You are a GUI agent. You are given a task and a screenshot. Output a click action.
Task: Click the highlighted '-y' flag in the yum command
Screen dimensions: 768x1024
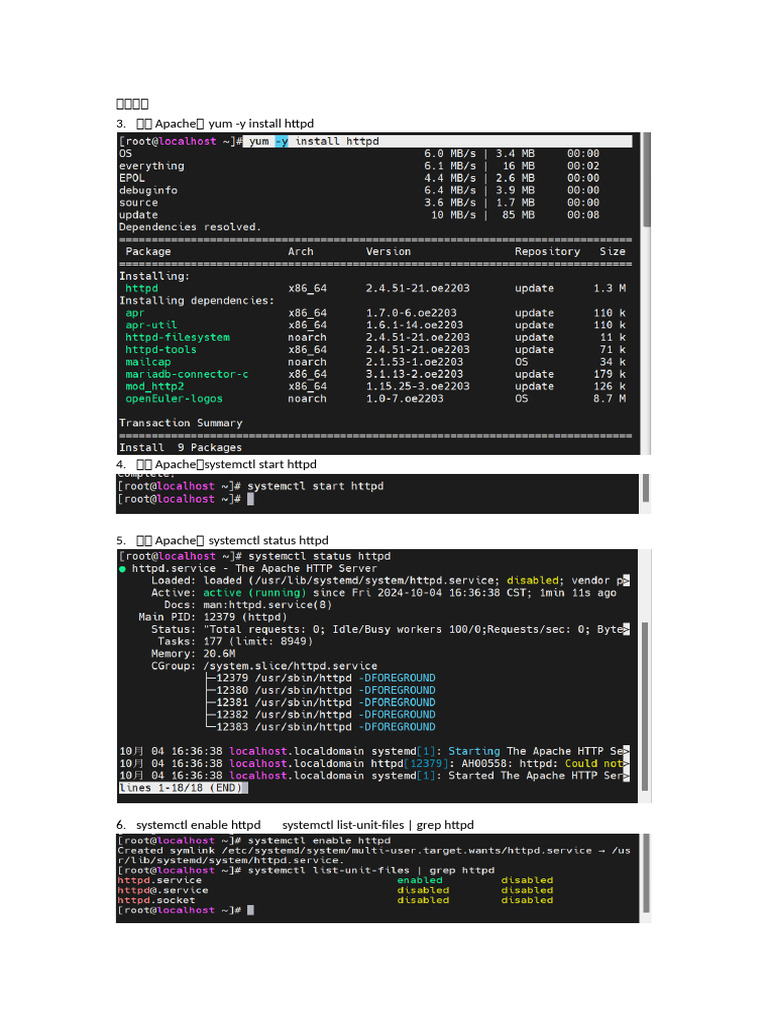point(281,141)
